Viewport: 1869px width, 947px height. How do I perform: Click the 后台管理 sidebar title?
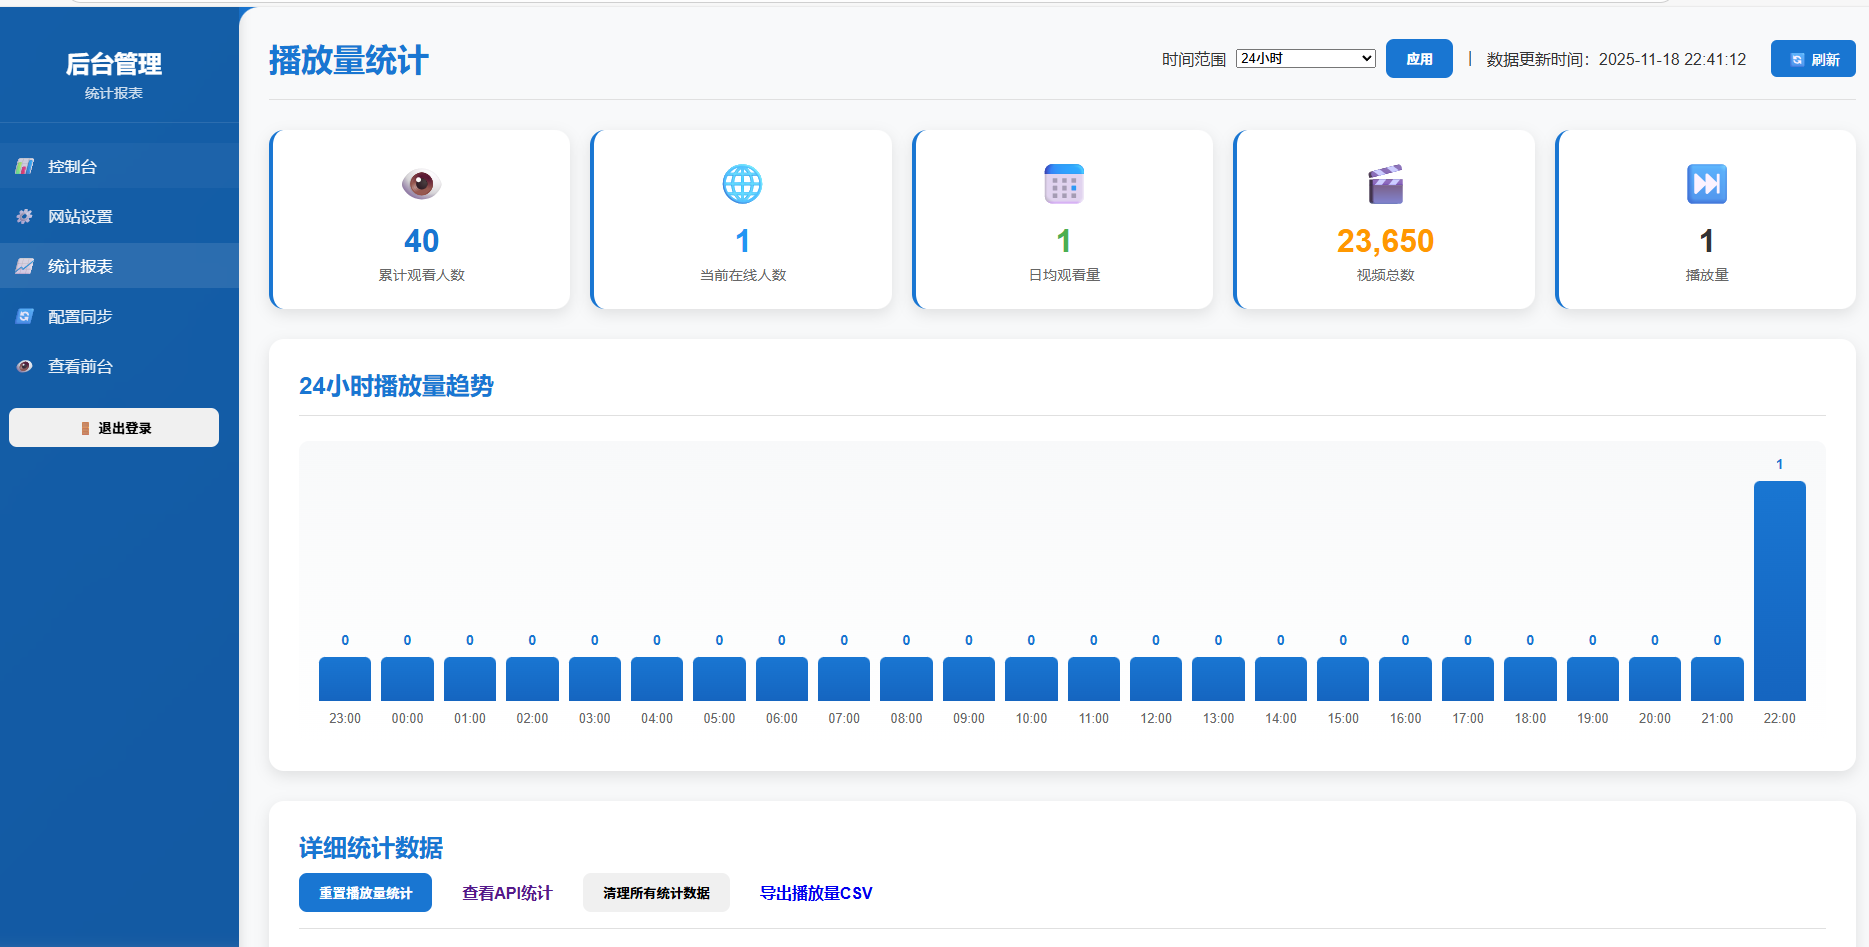[114, 64]
